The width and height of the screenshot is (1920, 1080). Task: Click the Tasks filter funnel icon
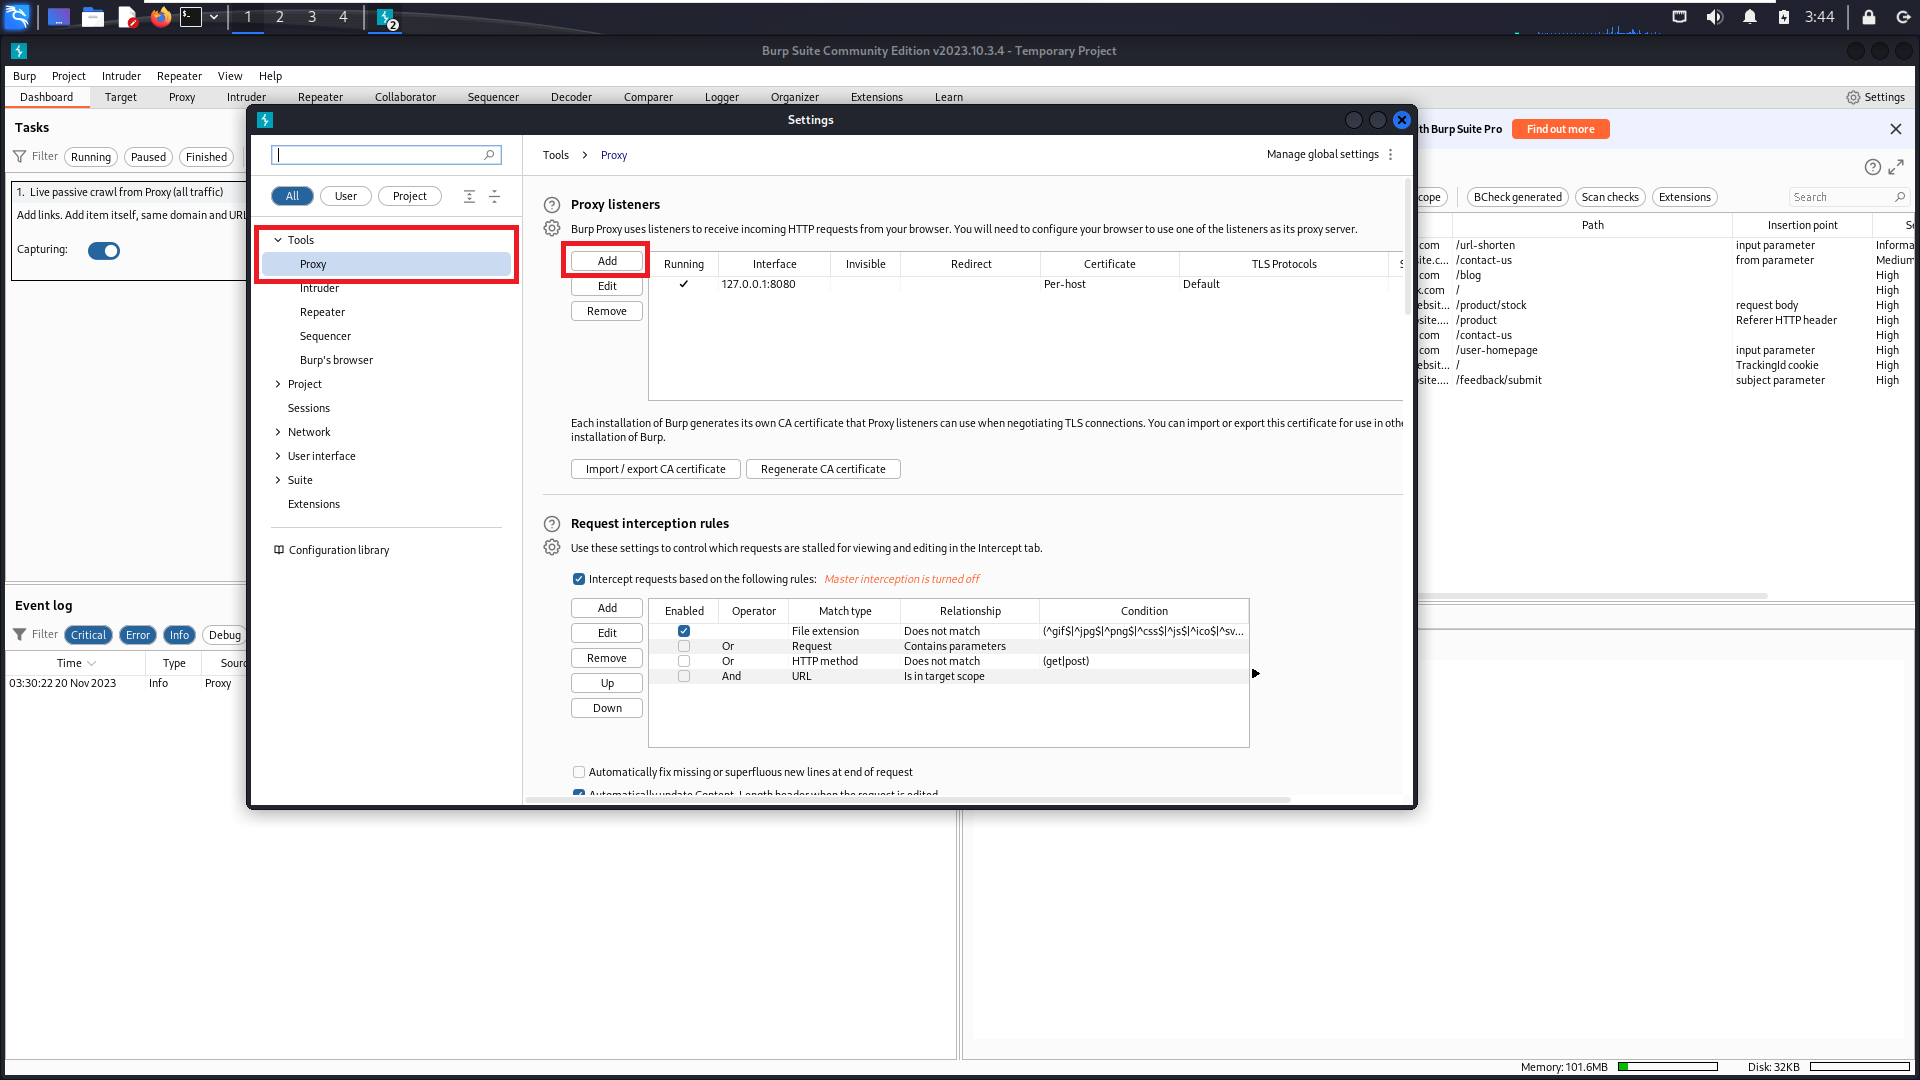pos(19,156)
